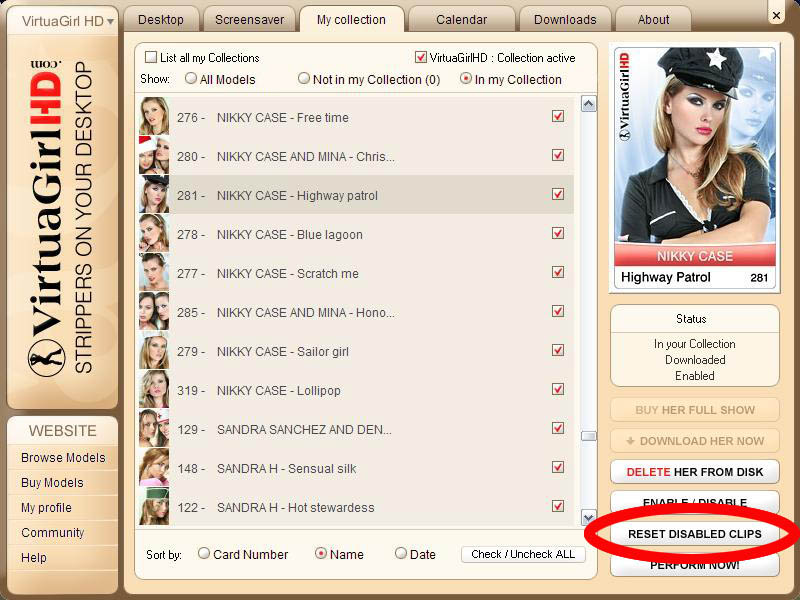
Task: Click the scroll up arrow of list
Action: tap(588, 104)
